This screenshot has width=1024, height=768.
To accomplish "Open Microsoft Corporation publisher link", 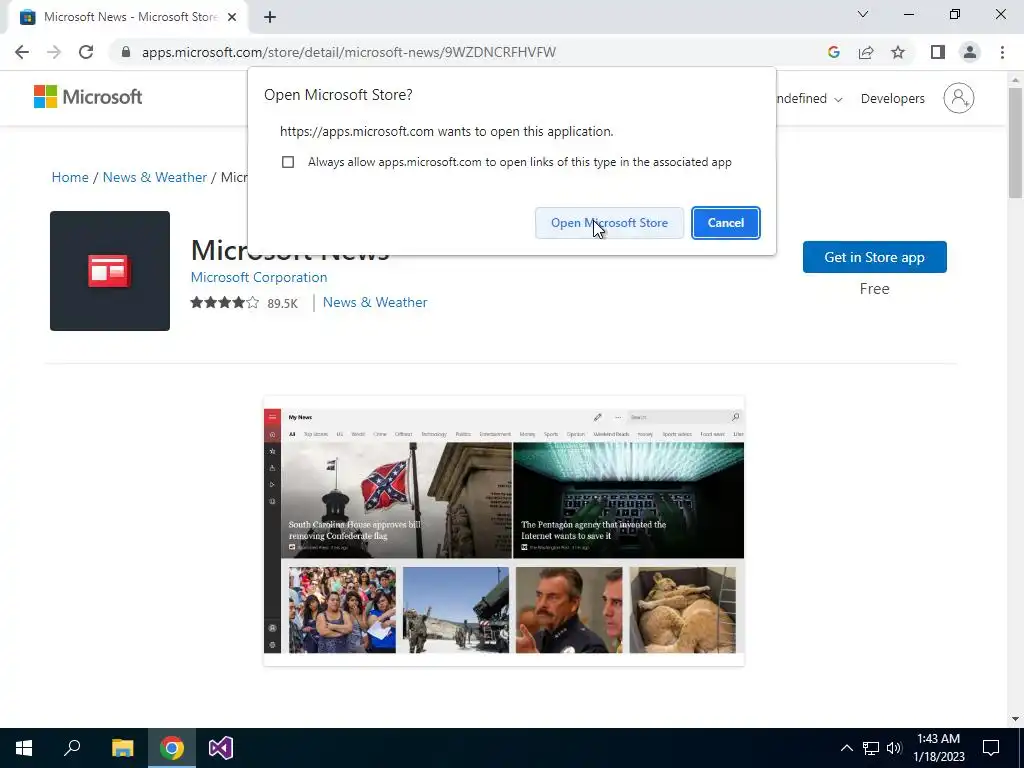I will pyautogui.click(x=259, y=278).
